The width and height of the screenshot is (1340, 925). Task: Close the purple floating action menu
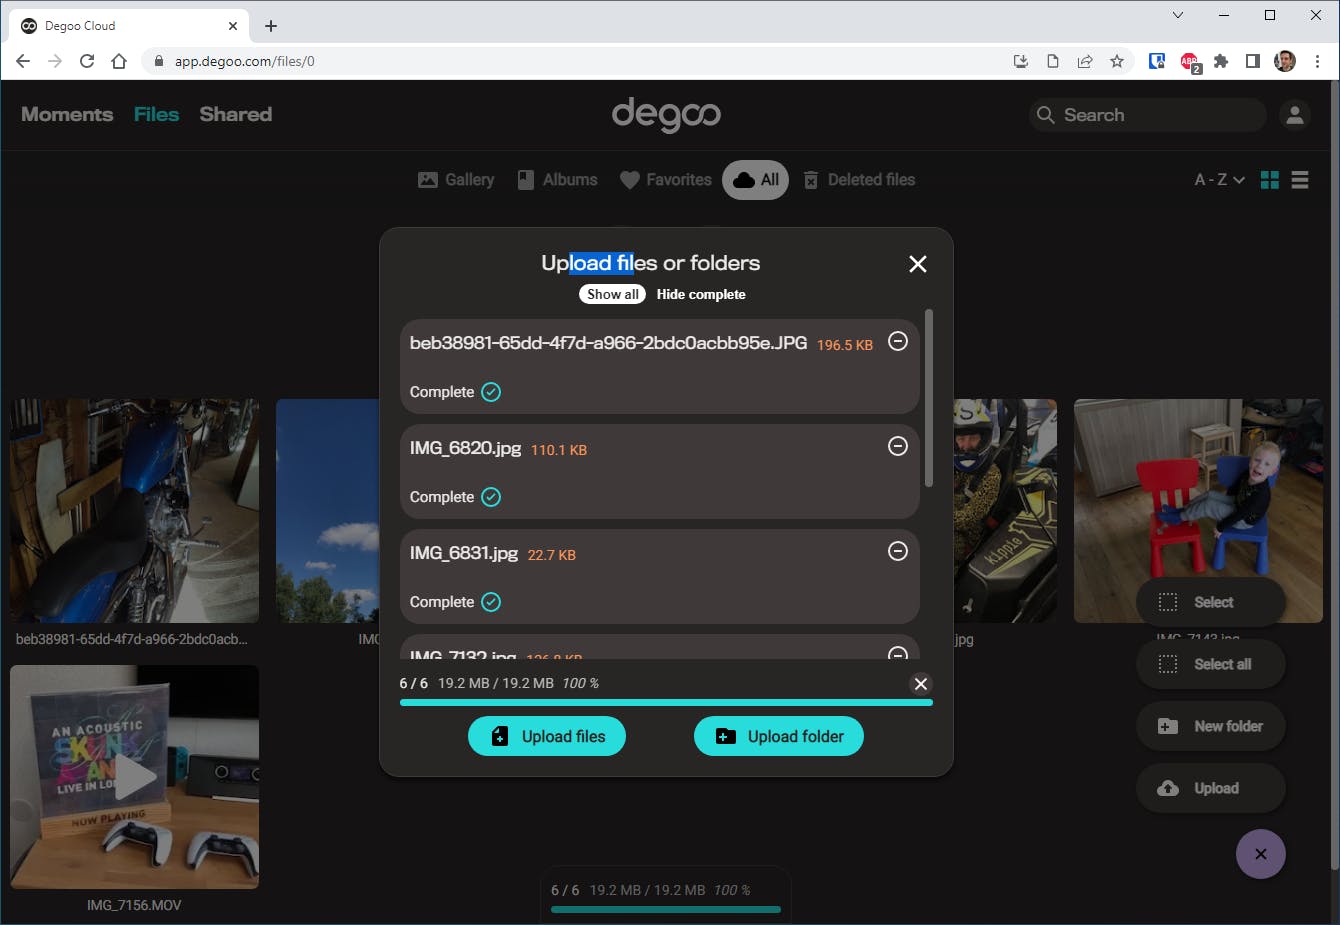coord(1261,854)
